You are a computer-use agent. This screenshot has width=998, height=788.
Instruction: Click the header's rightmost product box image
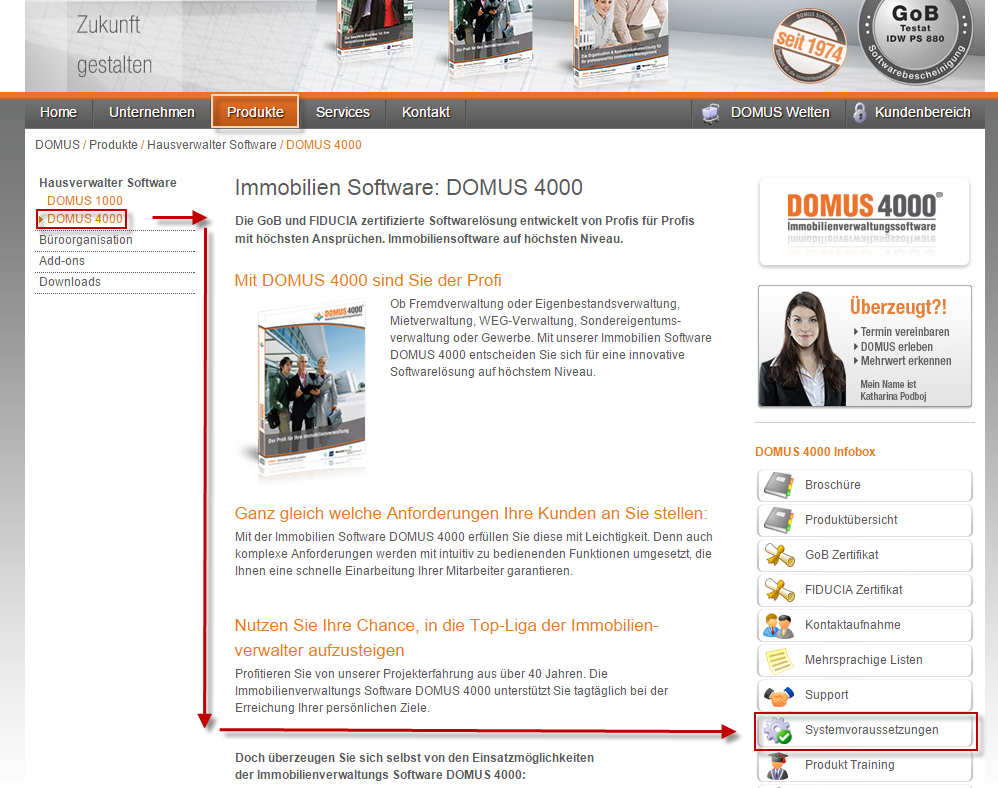621,39
